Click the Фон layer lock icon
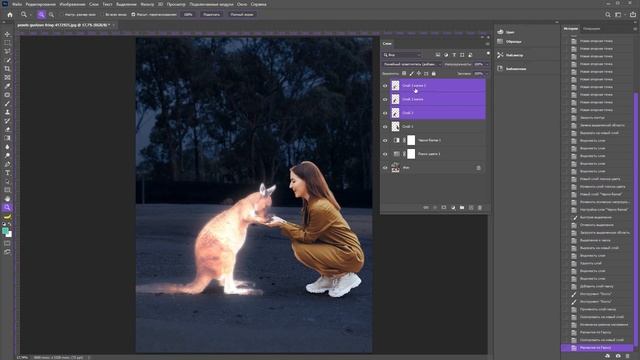Screen dimensions: 640x360 pyautogui.click(x=478, y=168)
